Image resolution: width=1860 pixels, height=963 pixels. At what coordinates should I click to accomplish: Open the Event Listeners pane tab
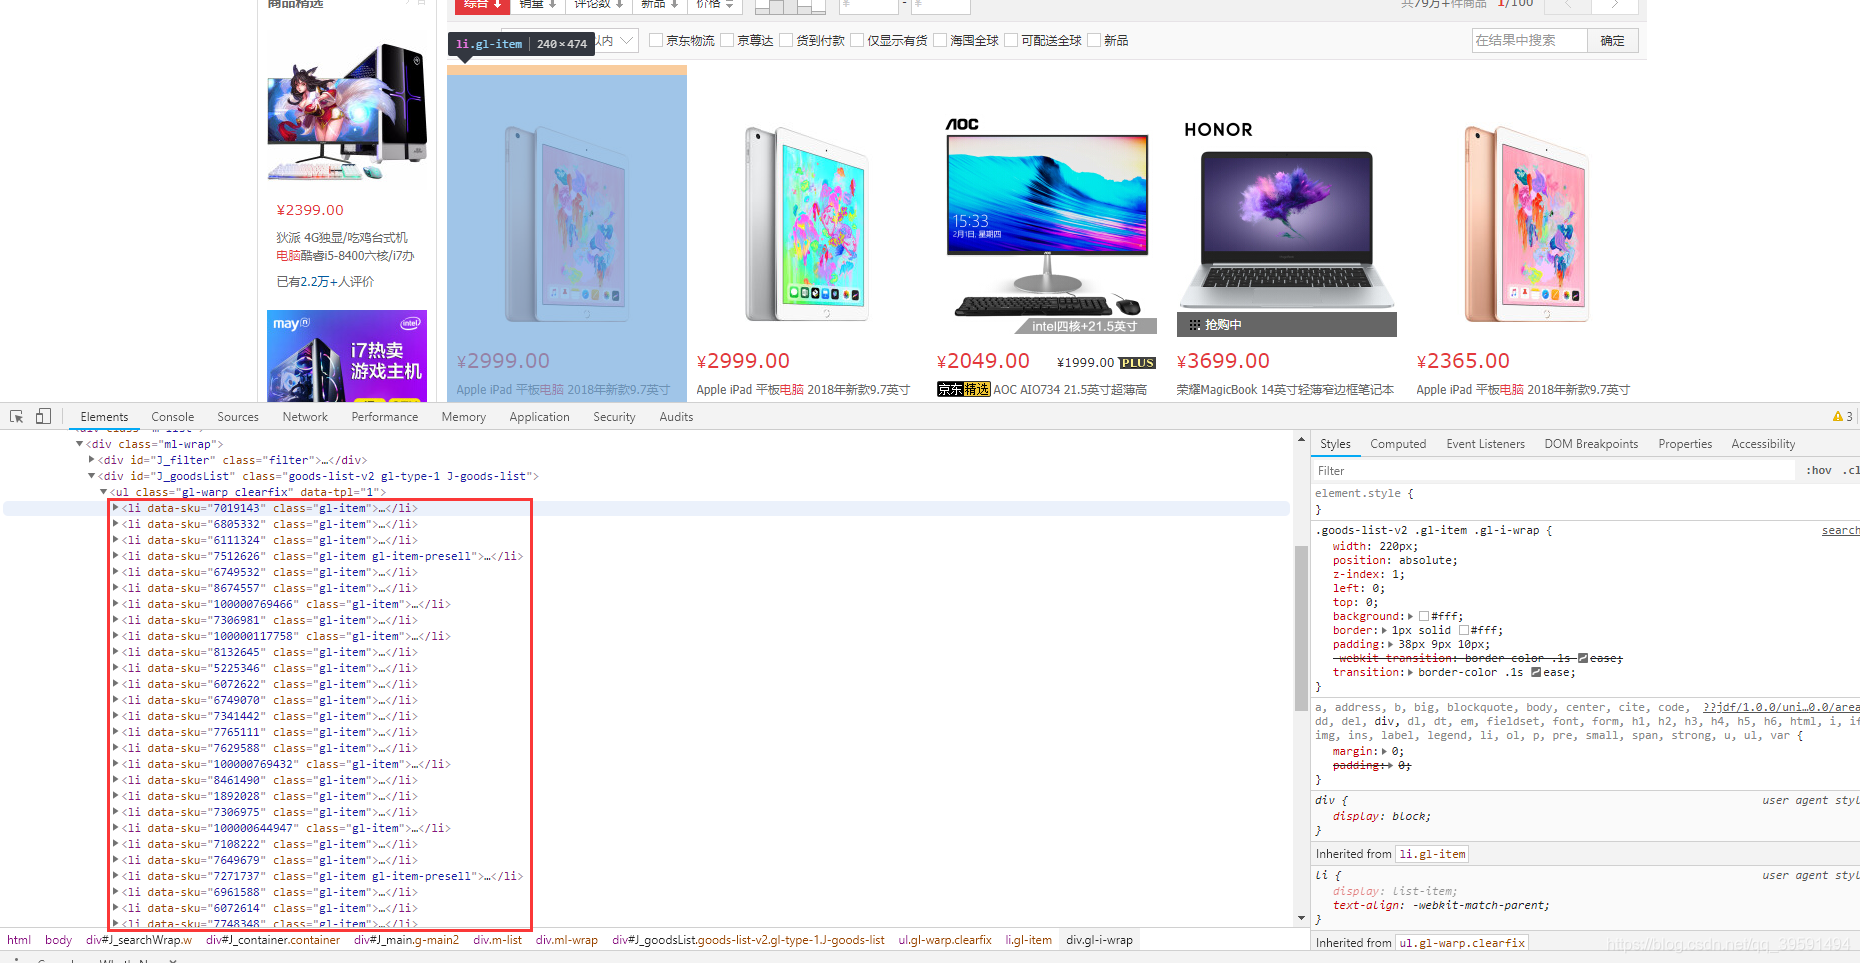1485,444
